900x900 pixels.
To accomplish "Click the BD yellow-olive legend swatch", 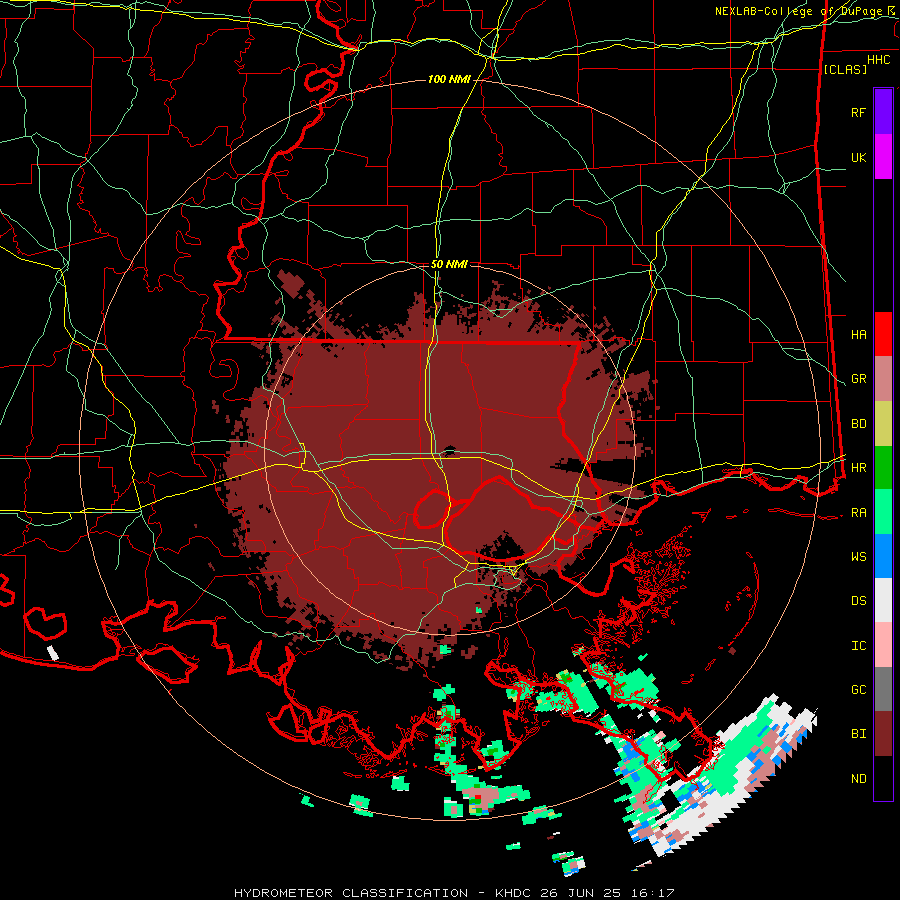I will 883,424.
